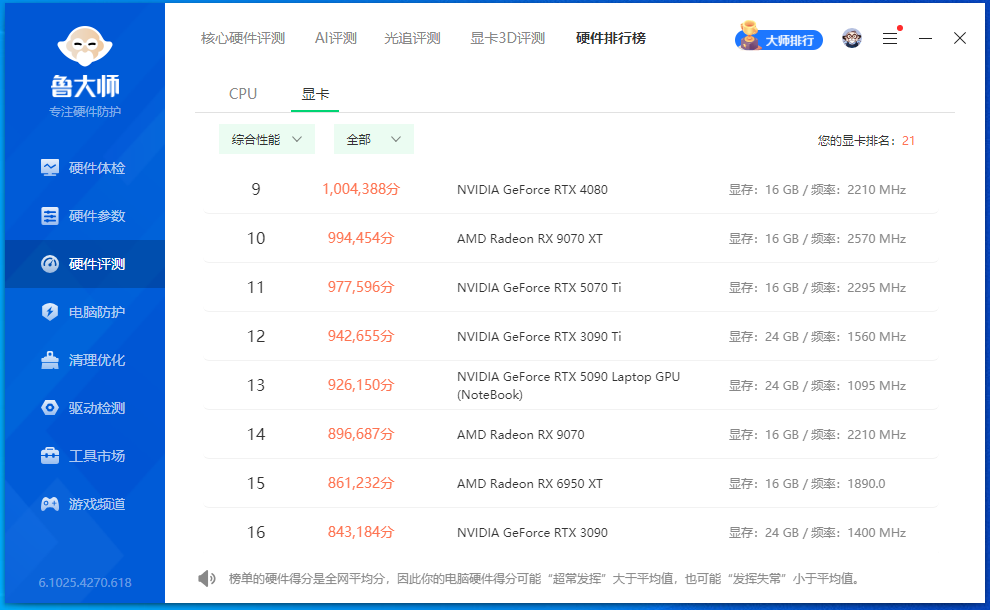
Task: Open 硬件参数 list icon in sidebar
Action: [50, 216]
